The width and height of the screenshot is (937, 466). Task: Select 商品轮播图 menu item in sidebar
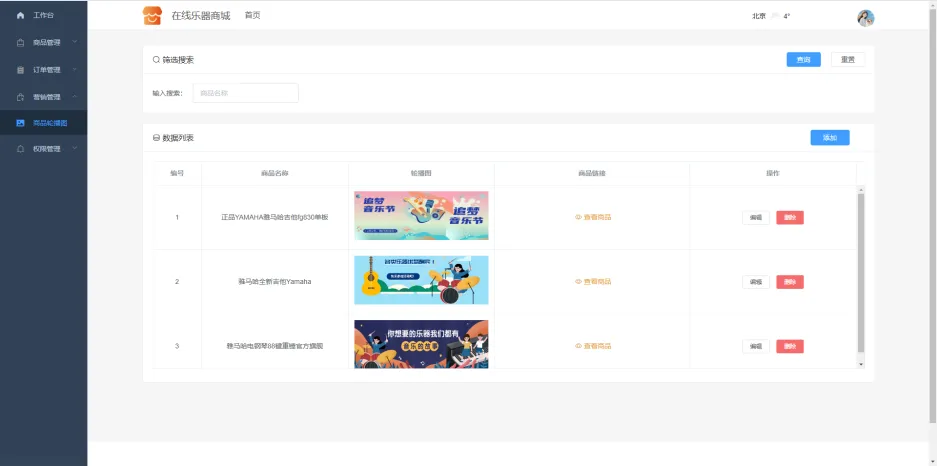50,123
